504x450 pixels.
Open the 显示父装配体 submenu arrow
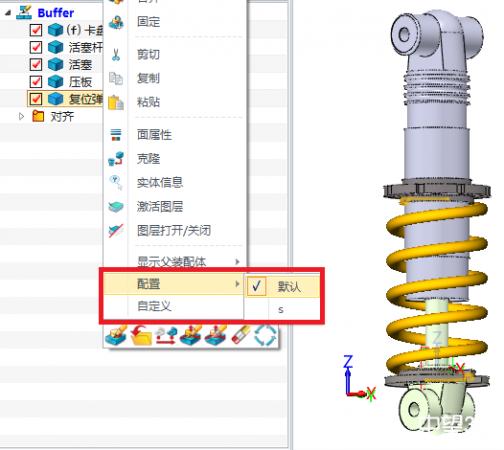point(237,262)
